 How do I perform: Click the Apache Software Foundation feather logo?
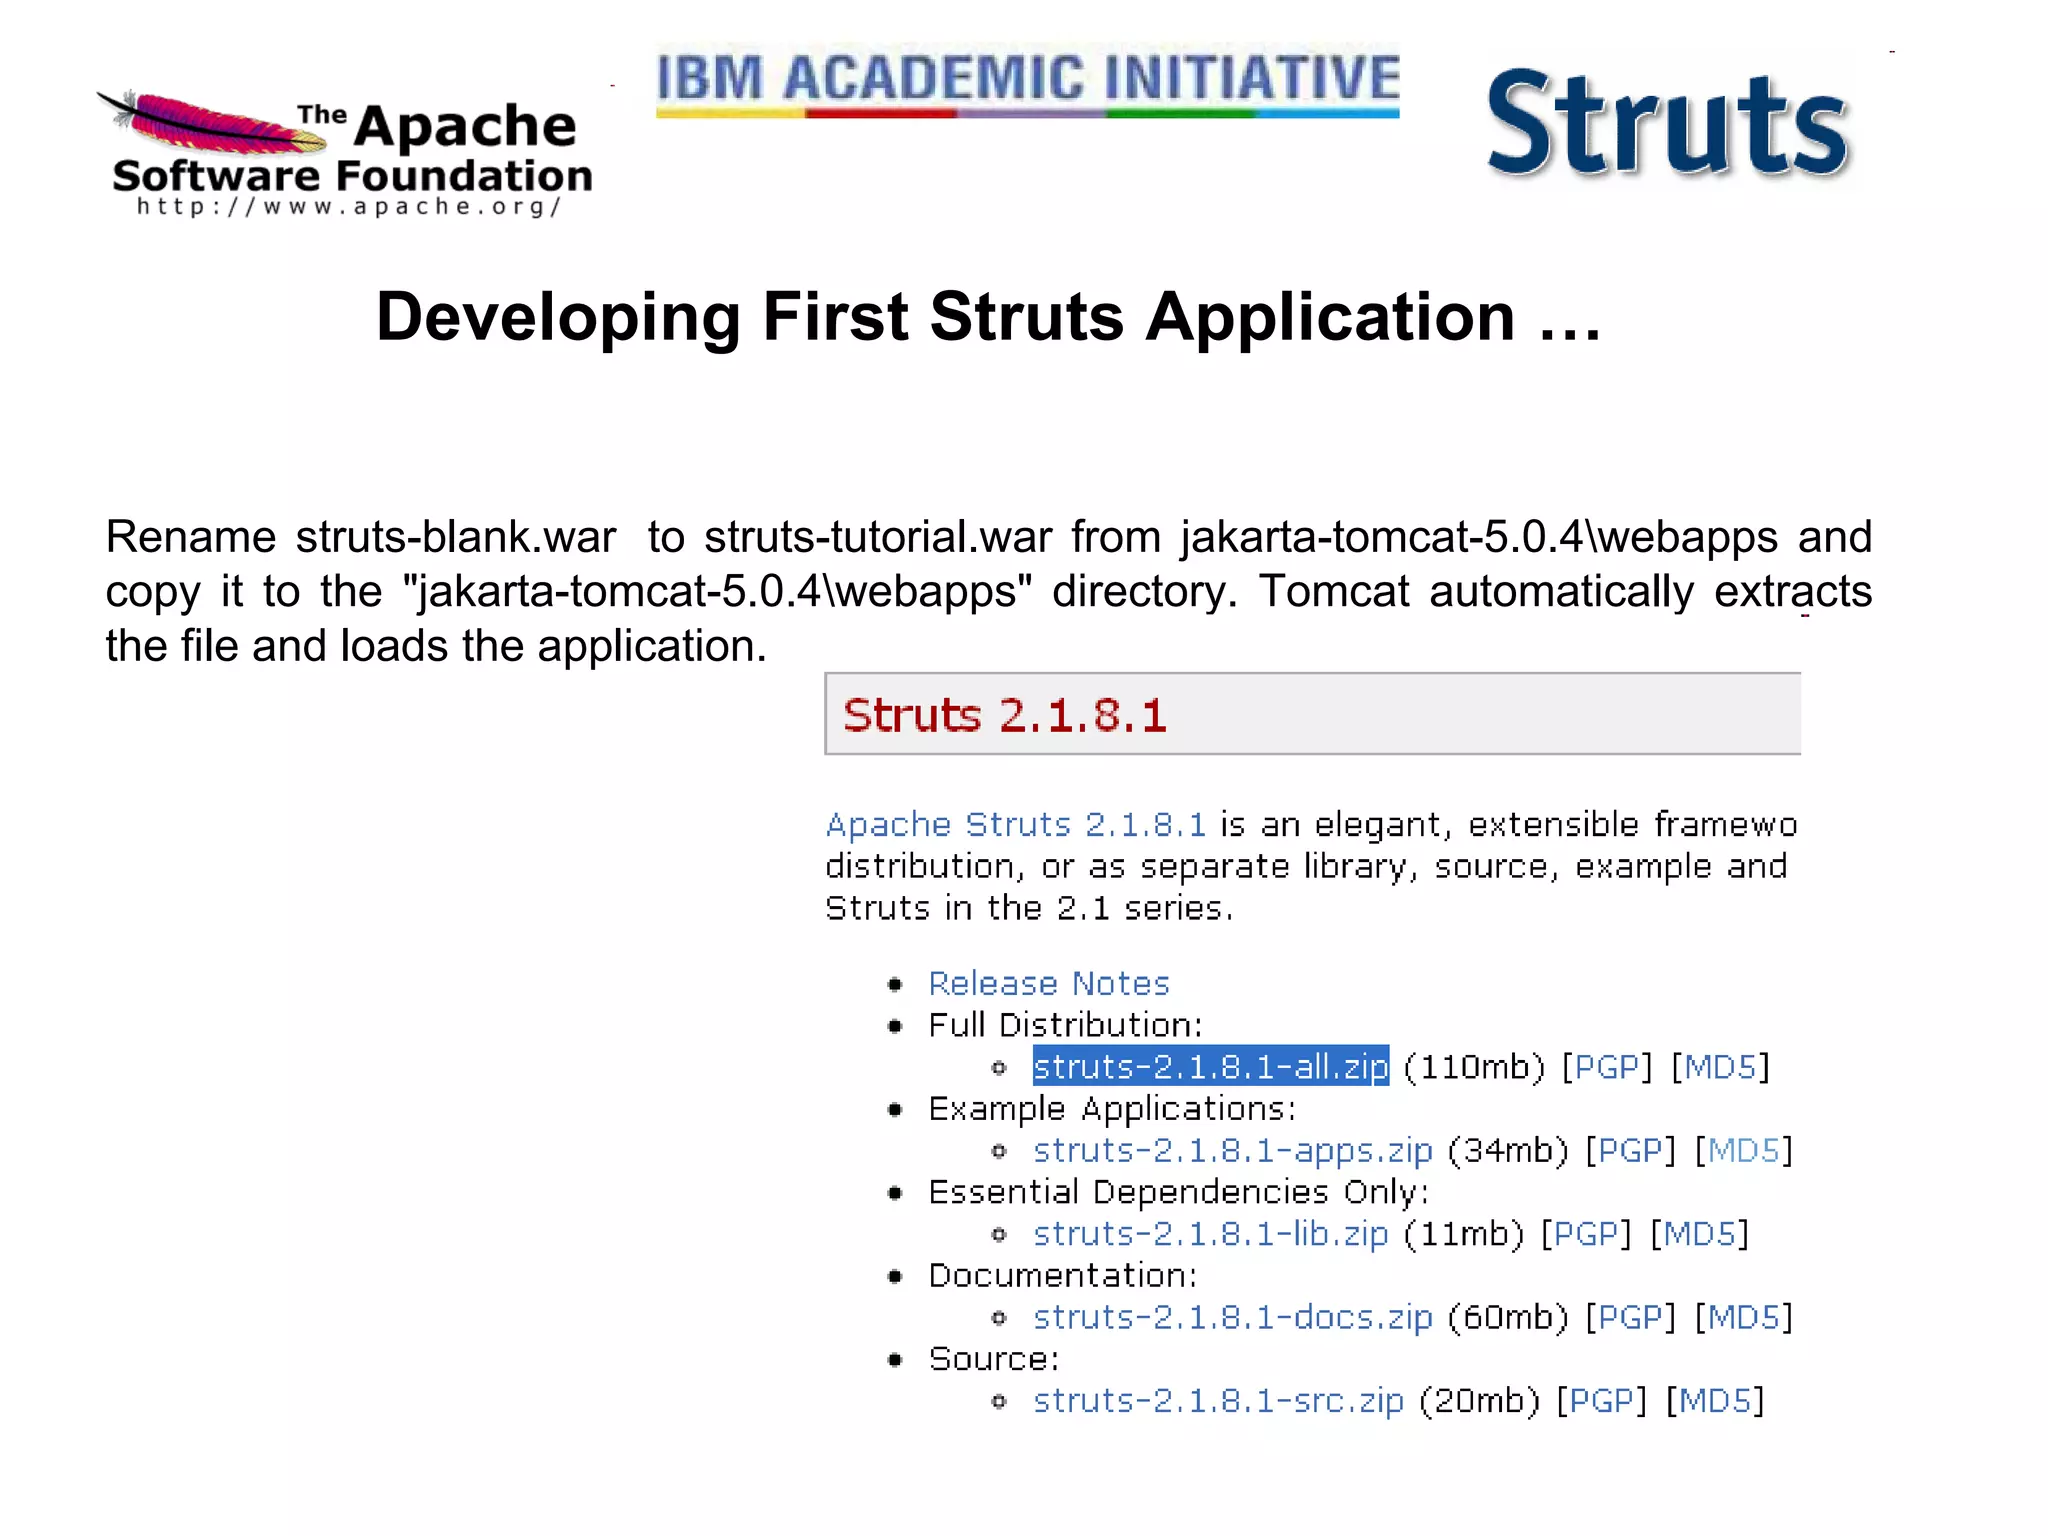point(344,152)
